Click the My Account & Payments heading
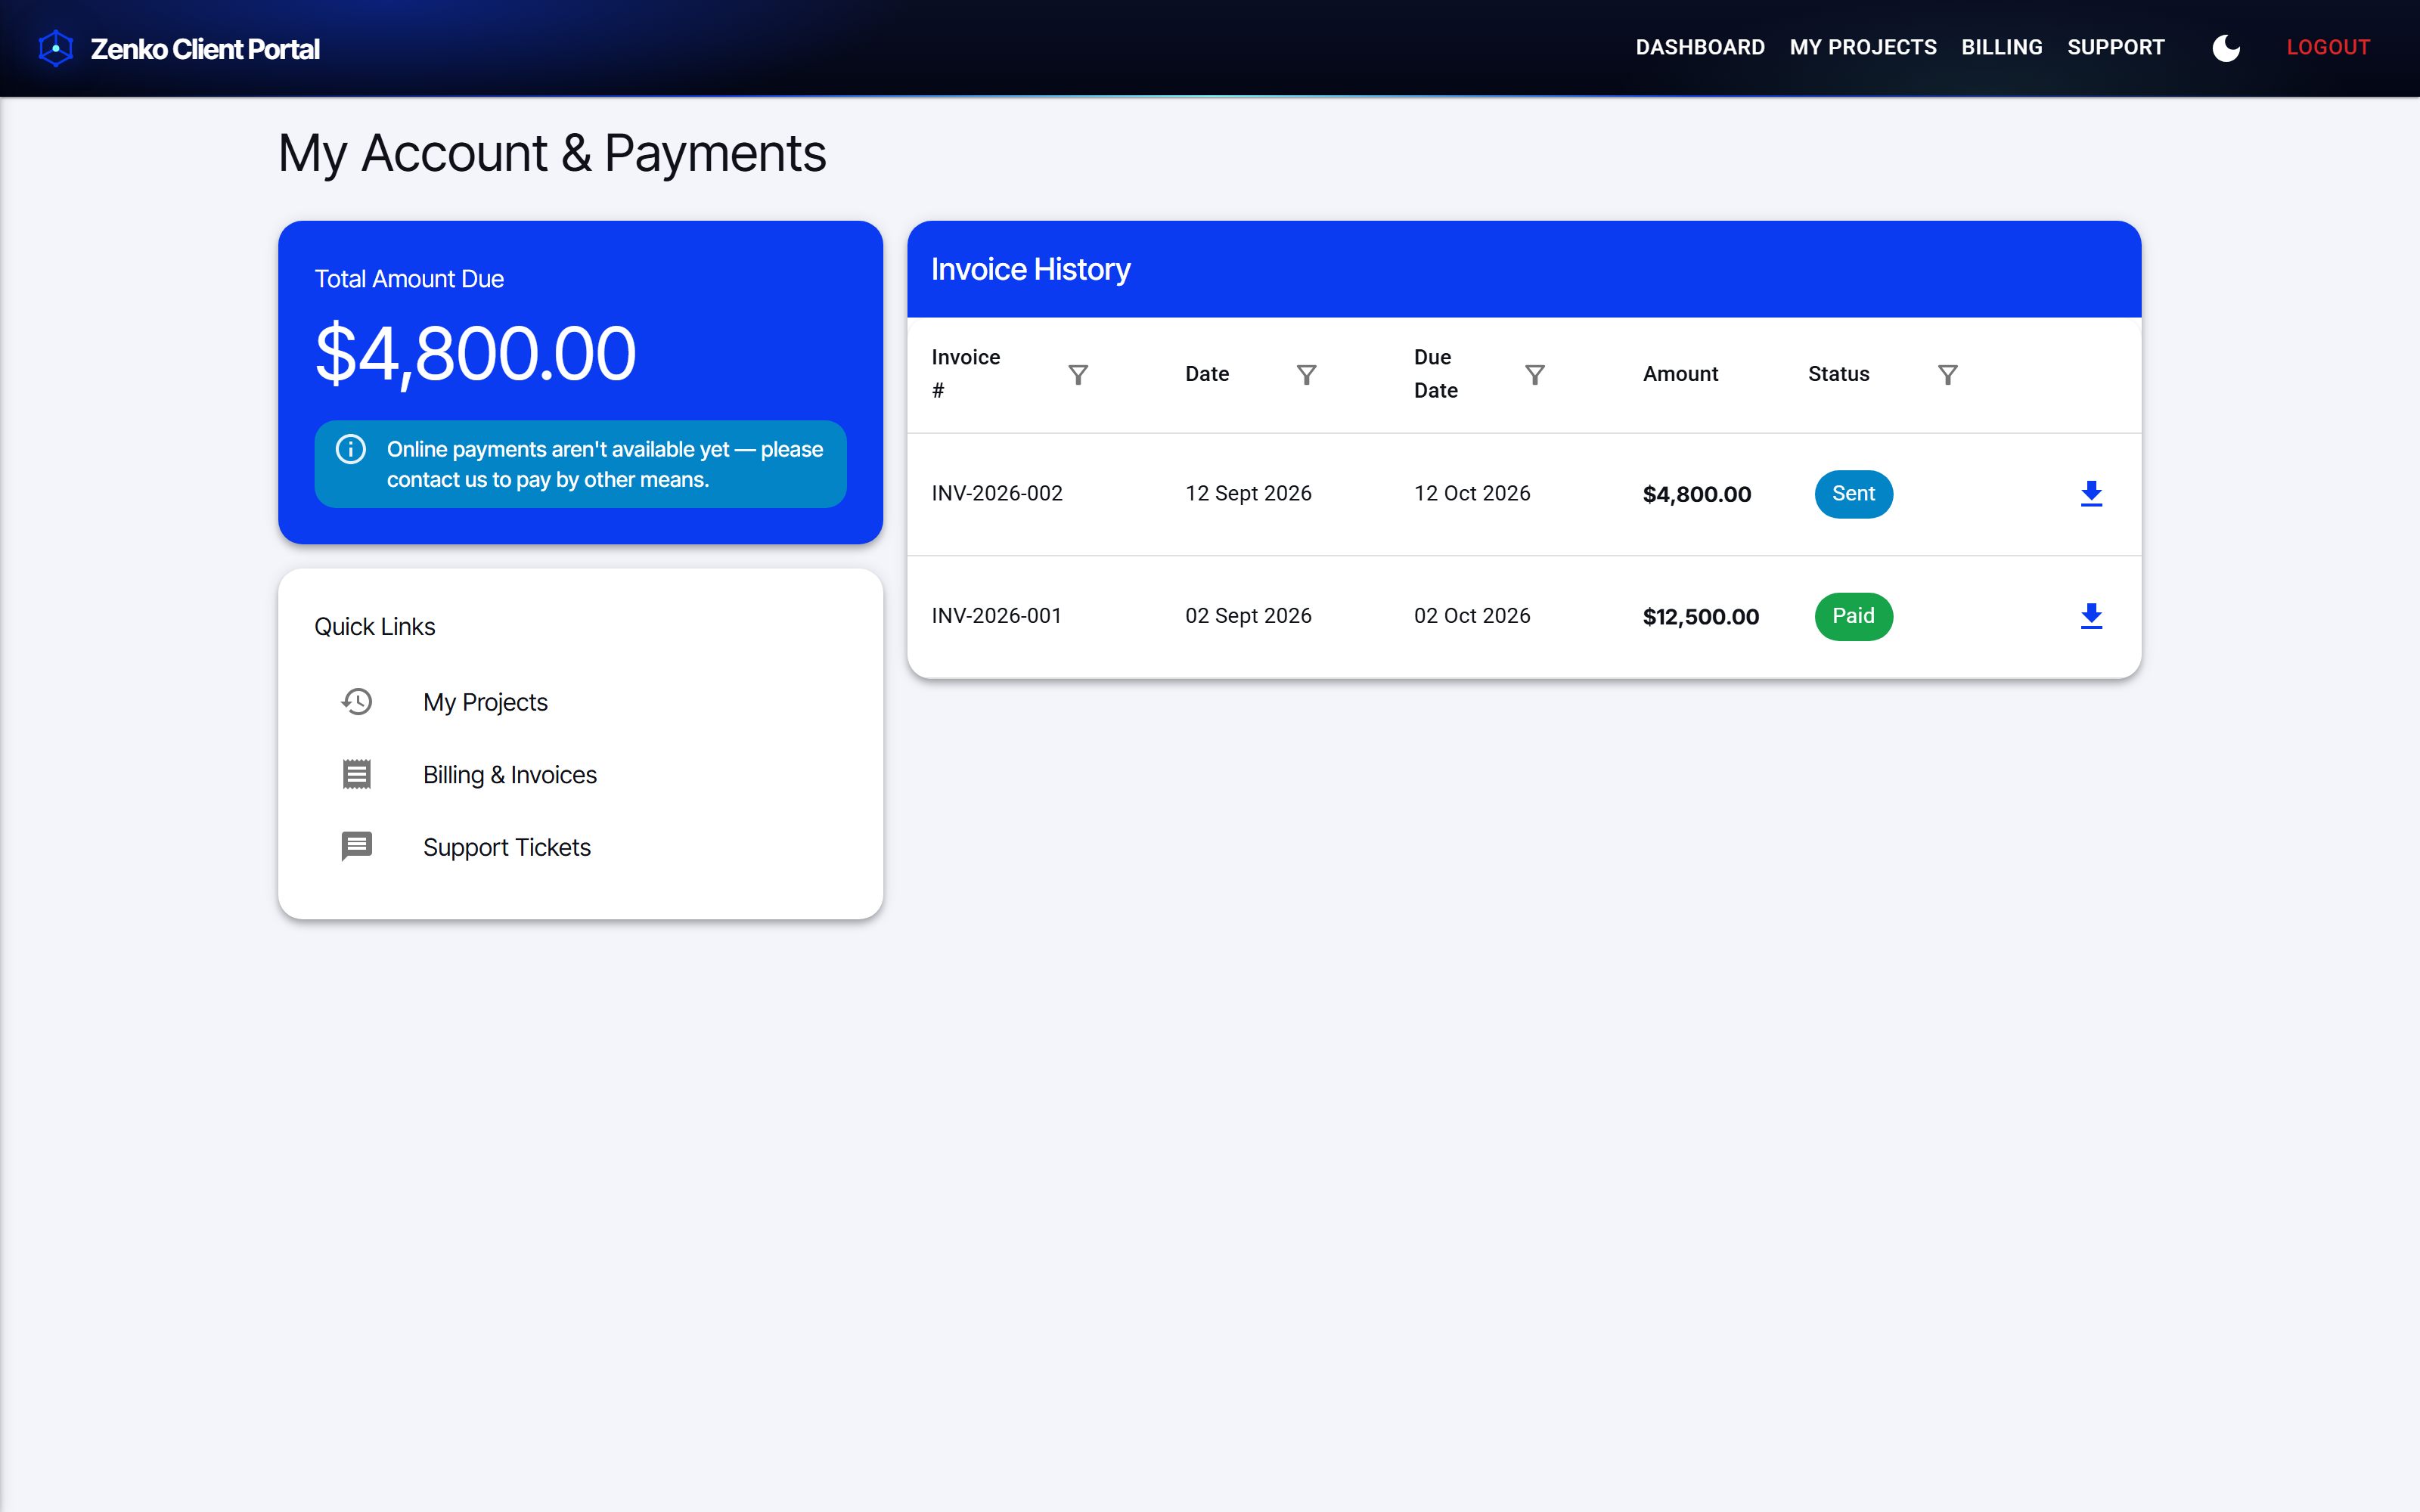The height and width of the screenshot is (1512, 2420). tap(552, 153)
